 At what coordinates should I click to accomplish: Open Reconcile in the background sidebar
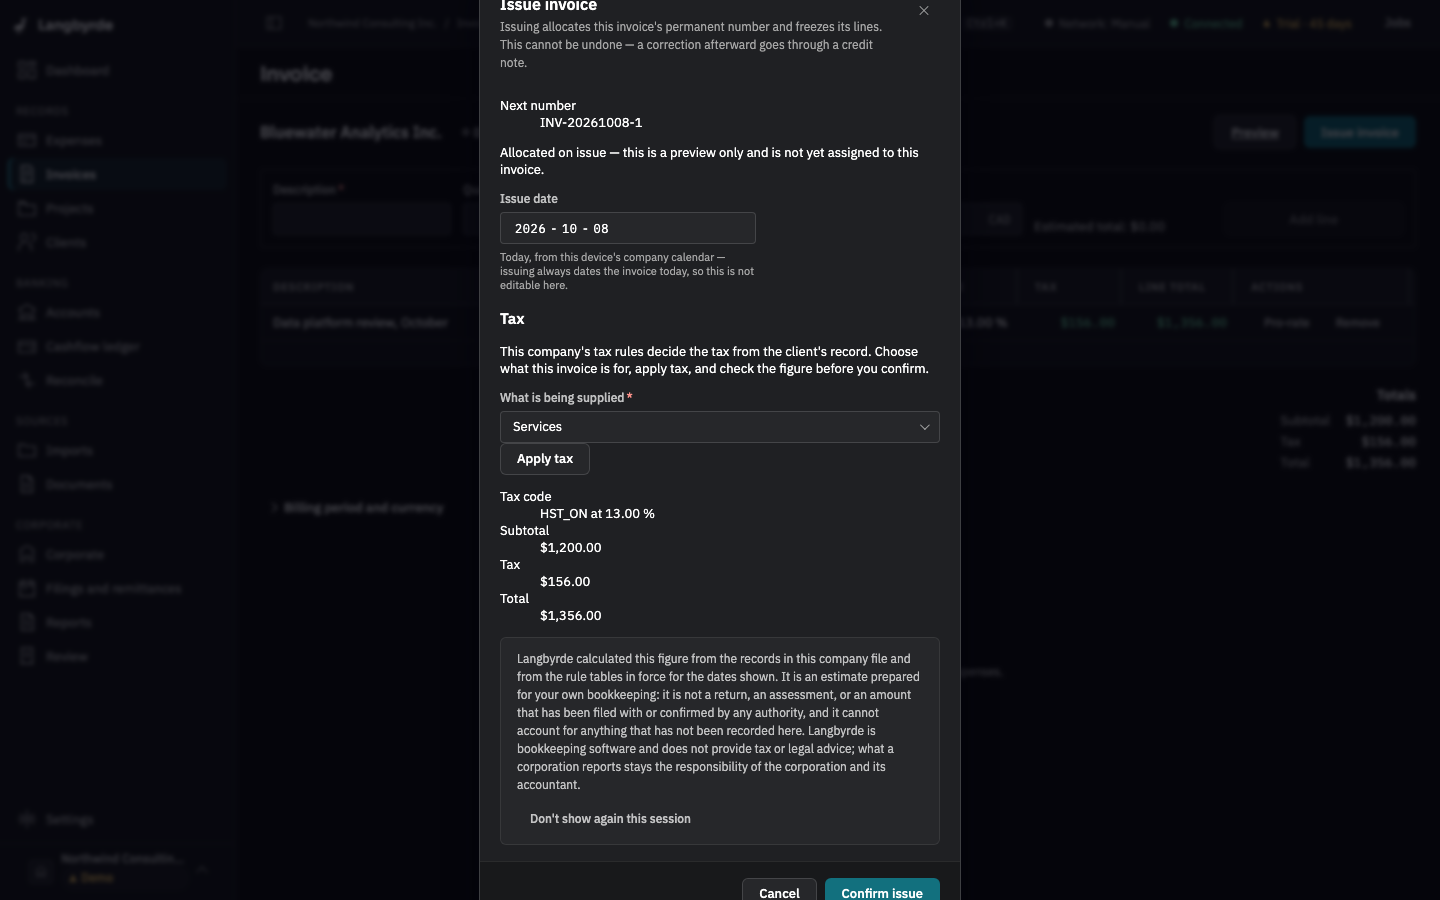[x=116, y=381]
